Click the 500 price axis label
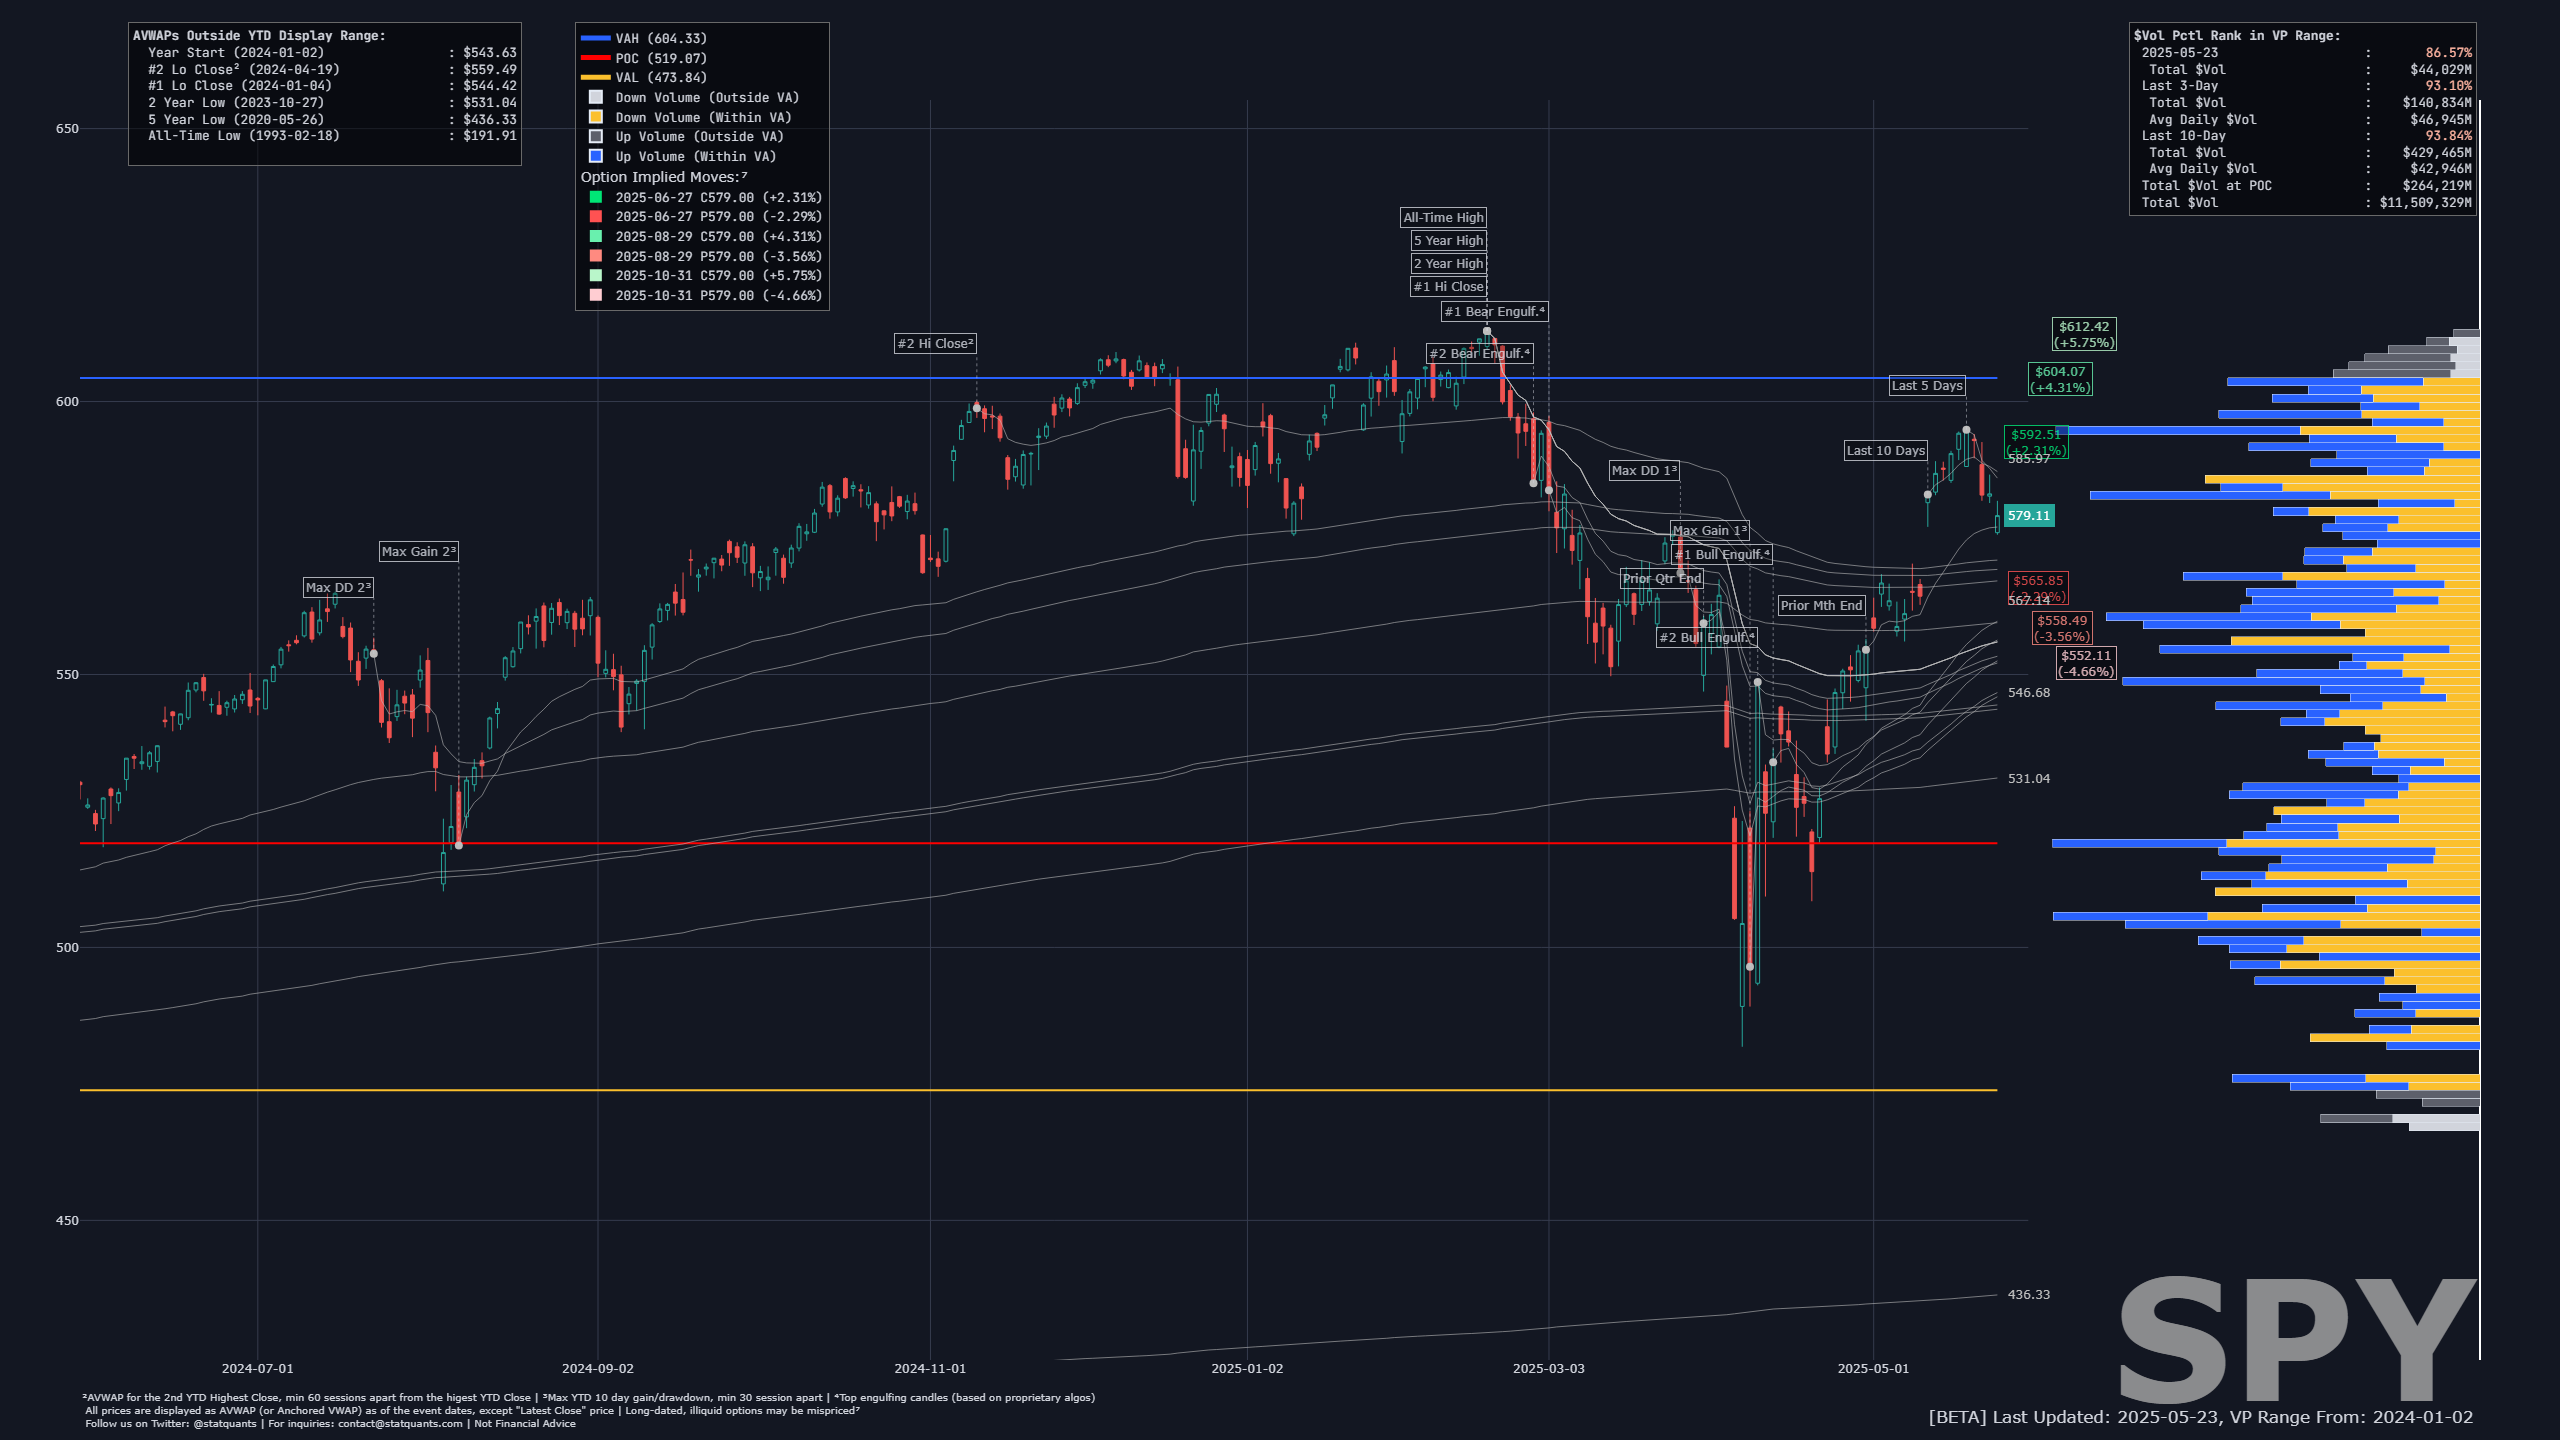Viewport: 2560px width, 1440px height. (x=67, y=948)
